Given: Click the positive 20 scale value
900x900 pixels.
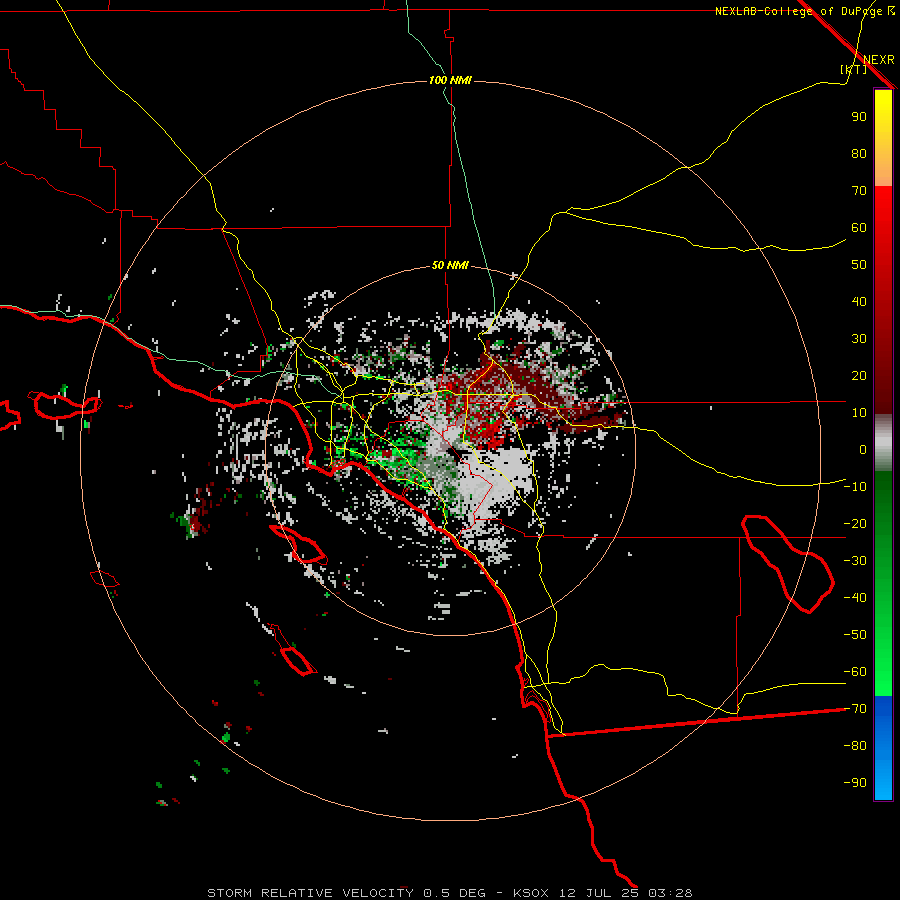Looking at the screenshot, I should pos(859,376).
